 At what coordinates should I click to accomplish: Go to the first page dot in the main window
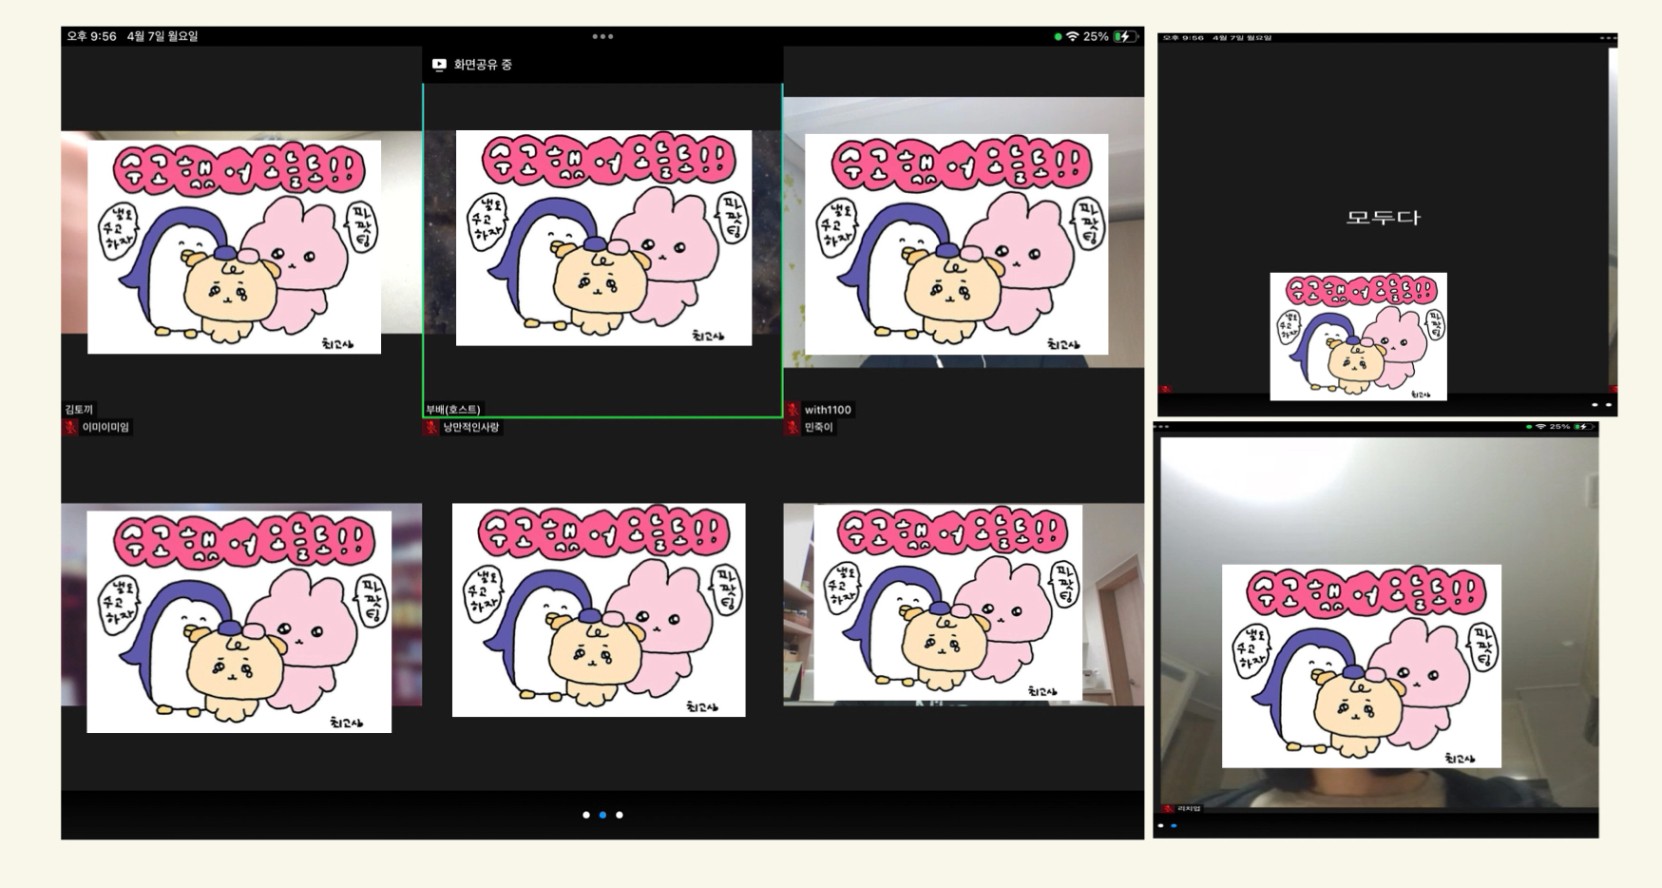[586, 815]
